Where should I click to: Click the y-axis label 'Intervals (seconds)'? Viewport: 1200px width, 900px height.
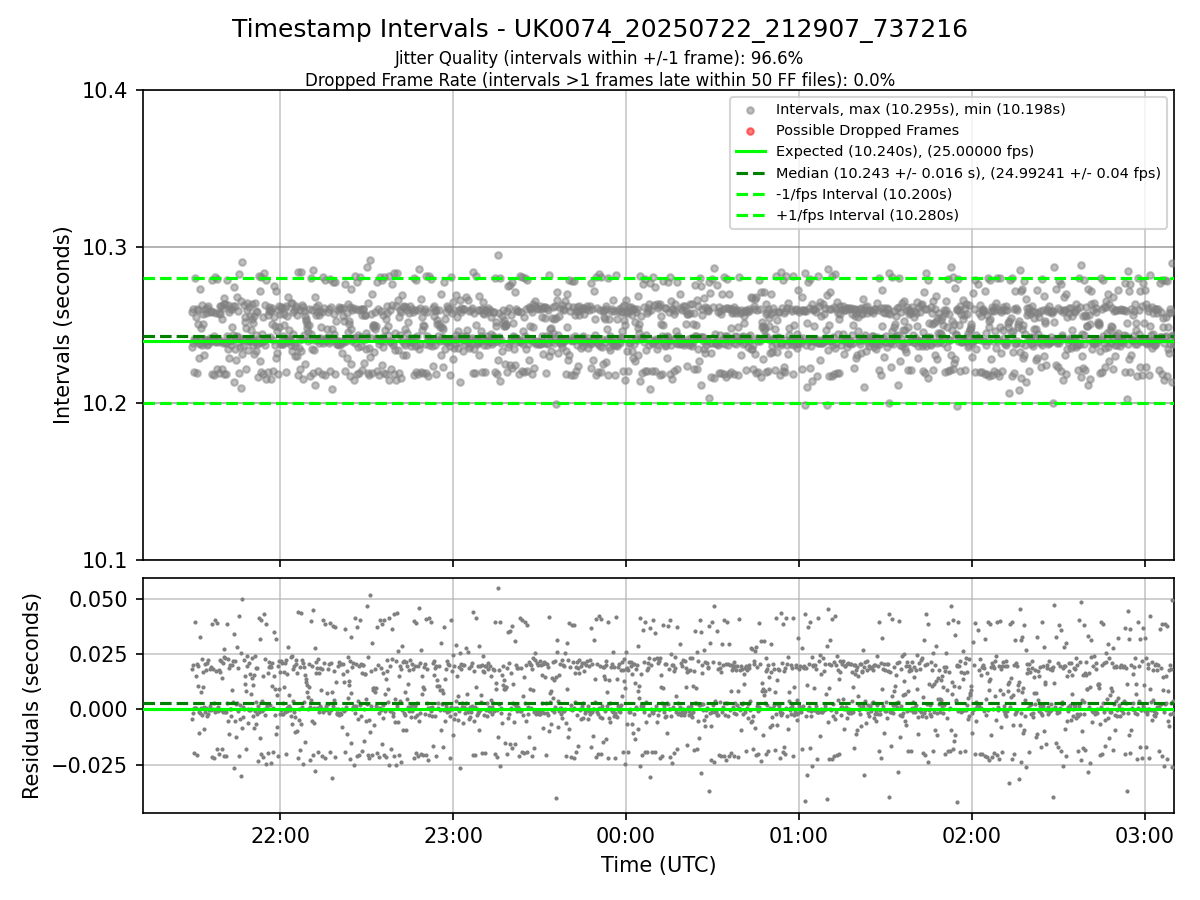click(63, 325)
